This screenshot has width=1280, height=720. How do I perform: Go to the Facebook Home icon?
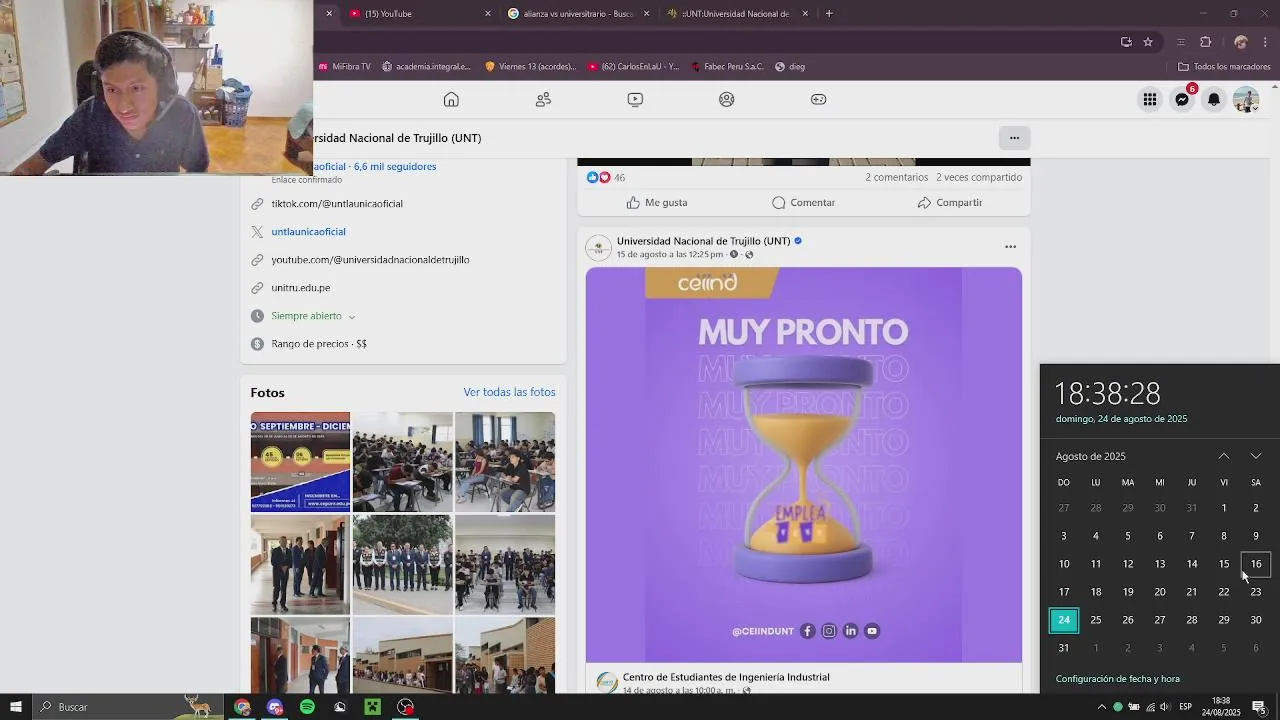[x=451, y=99]
